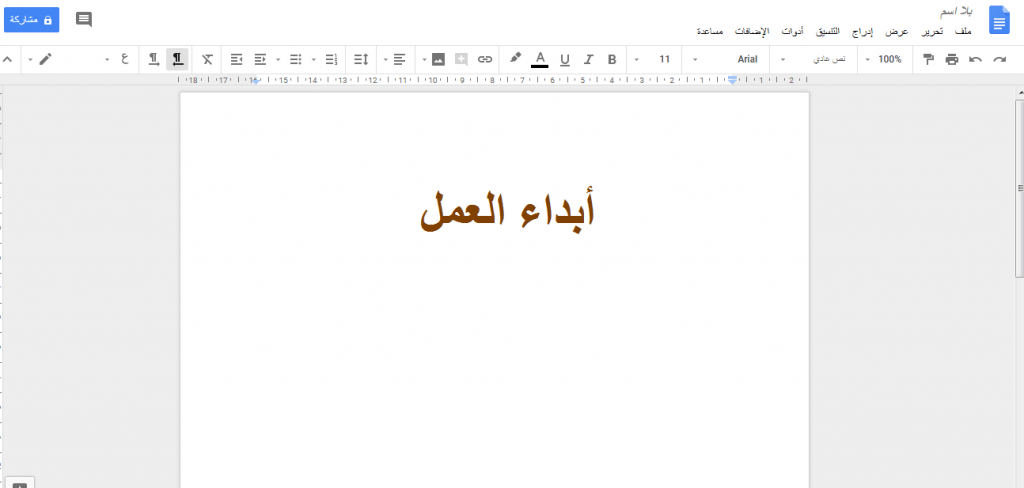The image size is (1024, 488).
Task: Add a comment using plus bubble
Action: click(x=461, y=59)
